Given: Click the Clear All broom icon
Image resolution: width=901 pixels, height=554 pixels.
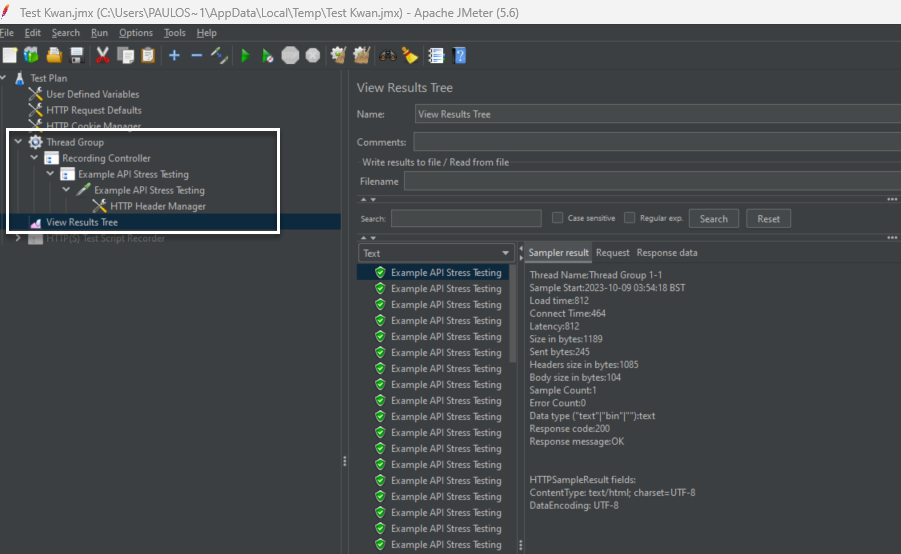Looking at the screenshot, I should [361, 55].
